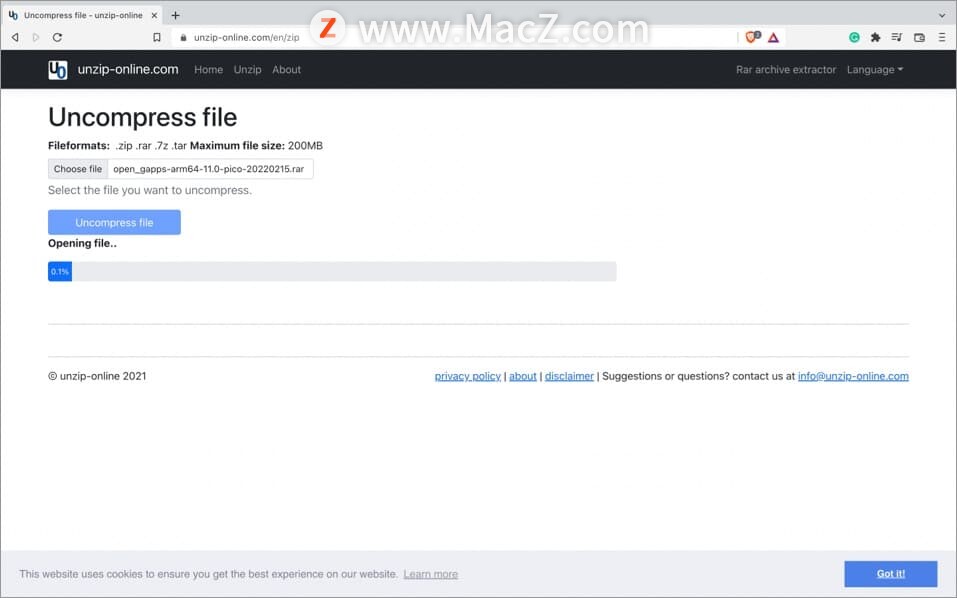Dismiss cookies with Got it! button
Image resolution: width=957 pixels, height=598 pixels.
[890, 574]
